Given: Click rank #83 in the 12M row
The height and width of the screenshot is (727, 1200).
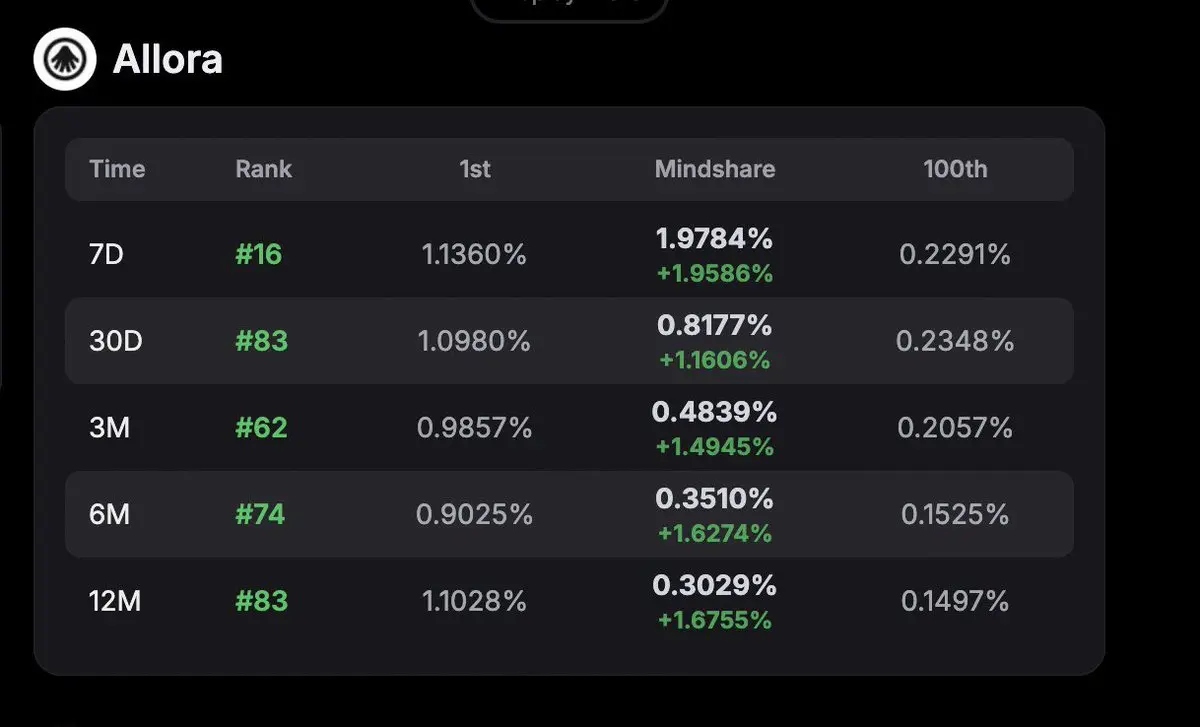Looking at the screenshot, I should tap(261, 601).
